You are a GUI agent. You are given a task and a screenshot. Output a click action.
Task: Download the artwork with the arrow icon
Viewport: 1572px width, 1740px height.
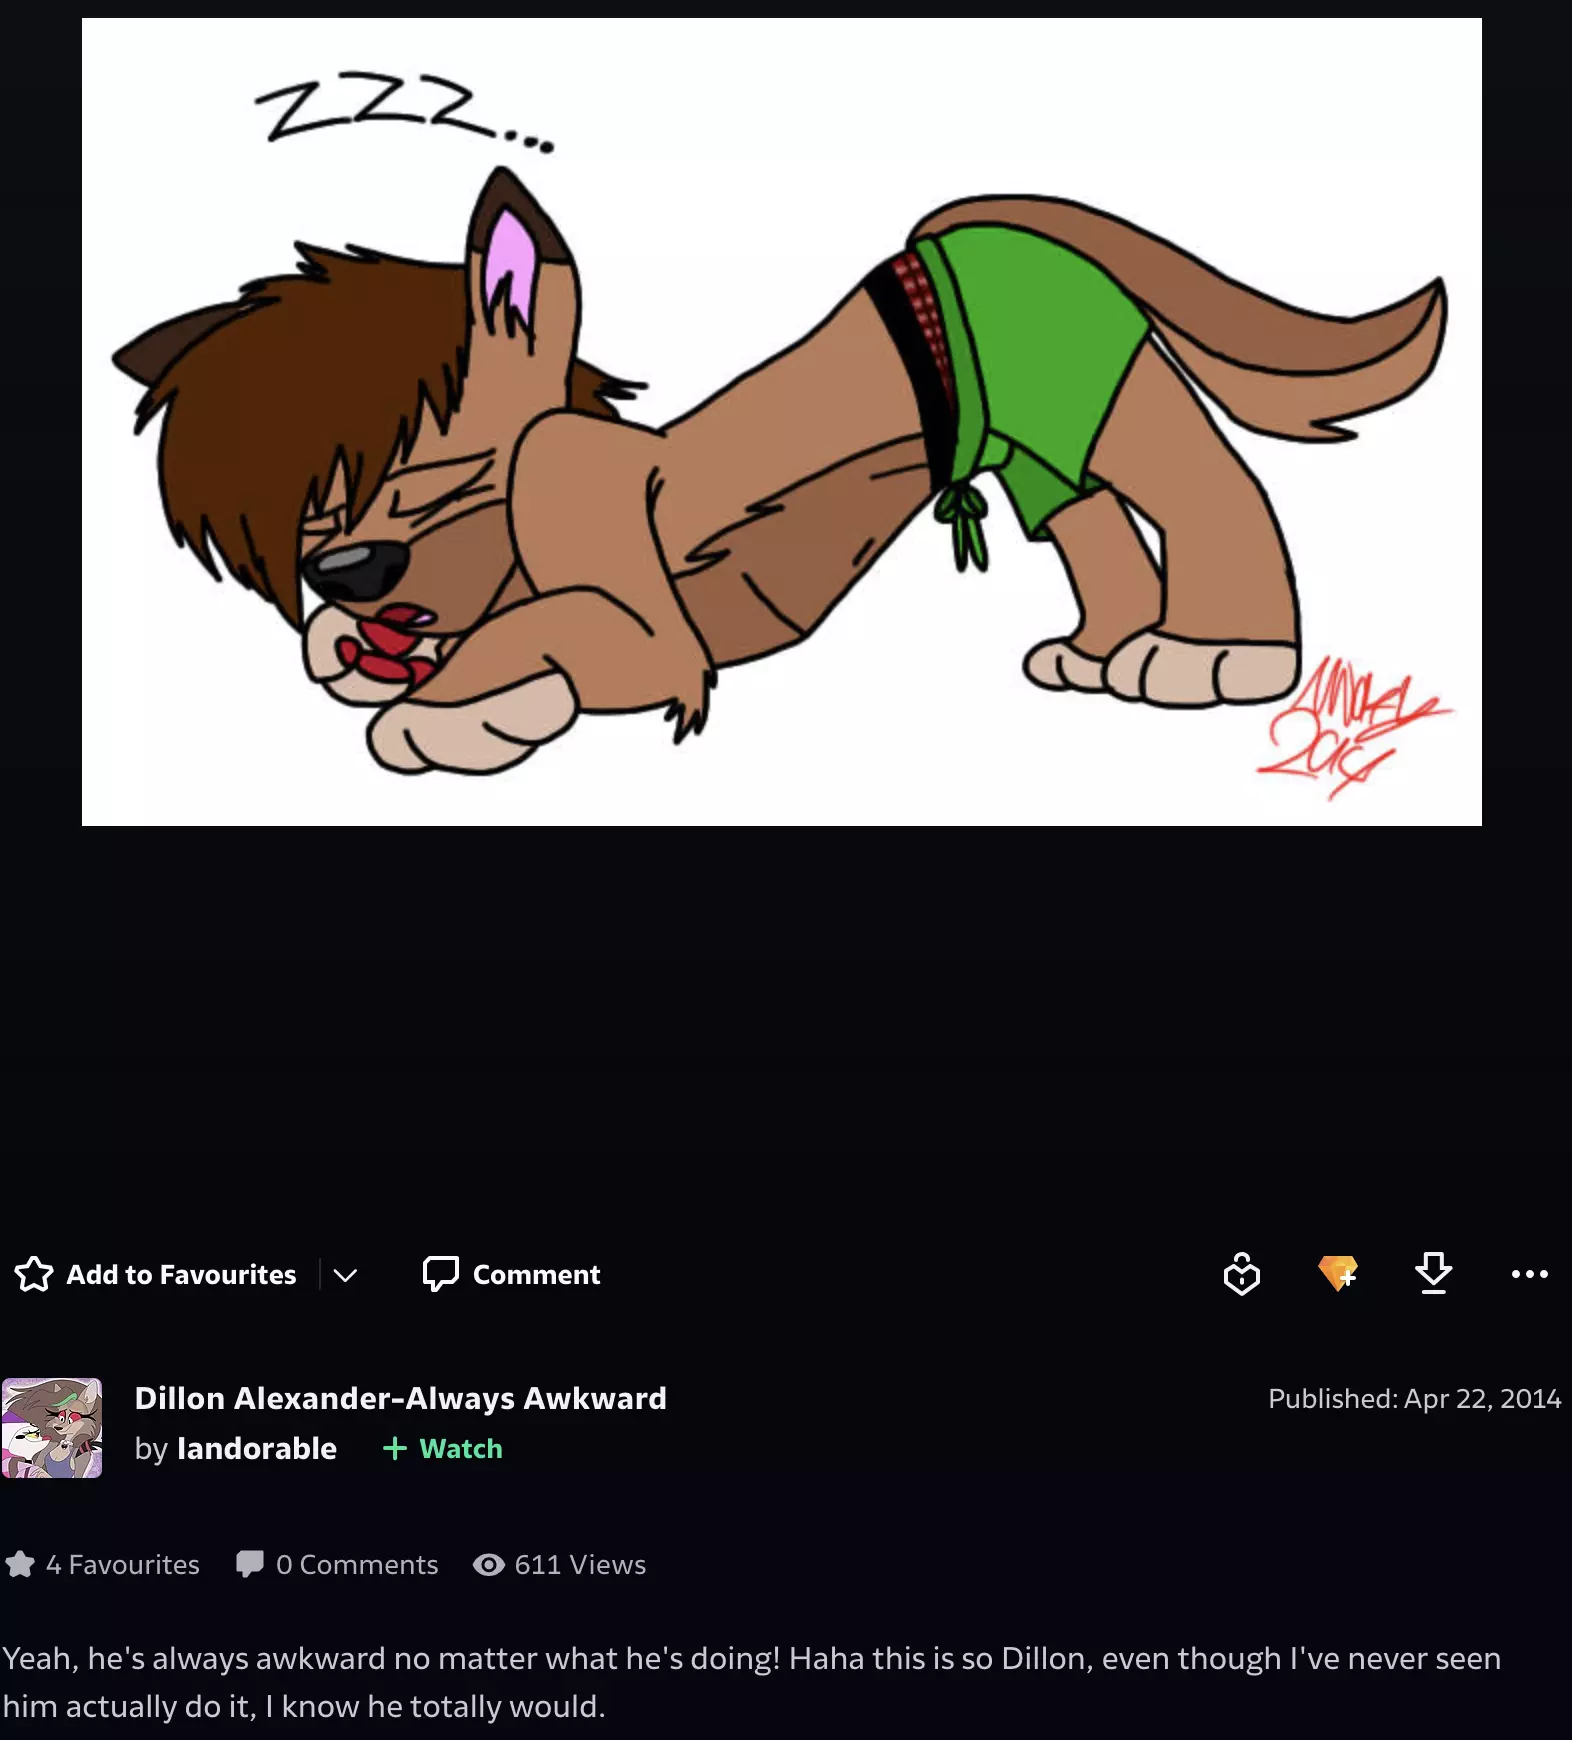click(x=1434, y=1274)
